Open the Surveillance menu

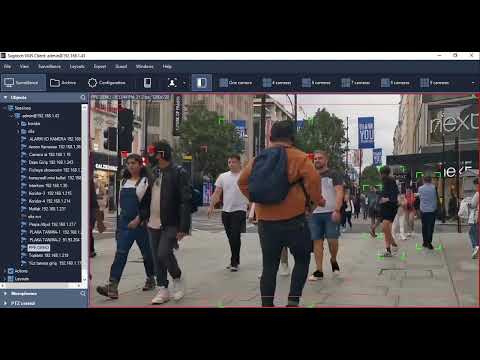(x=49, y=66)
